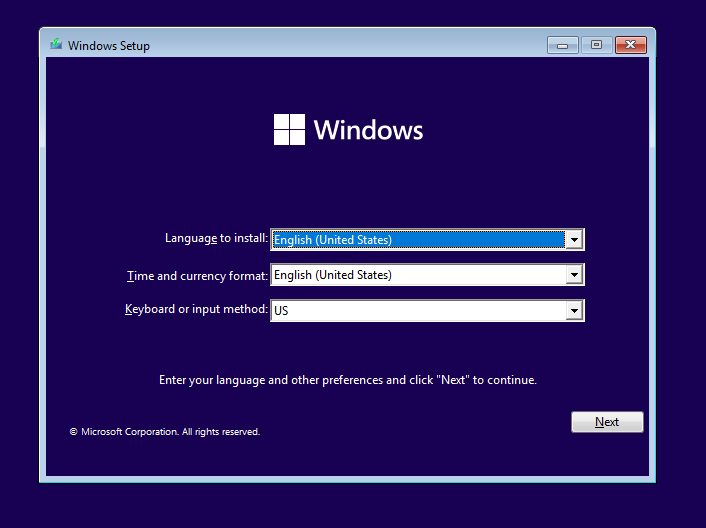Open the Time and currency format arrow

(573, 275)
